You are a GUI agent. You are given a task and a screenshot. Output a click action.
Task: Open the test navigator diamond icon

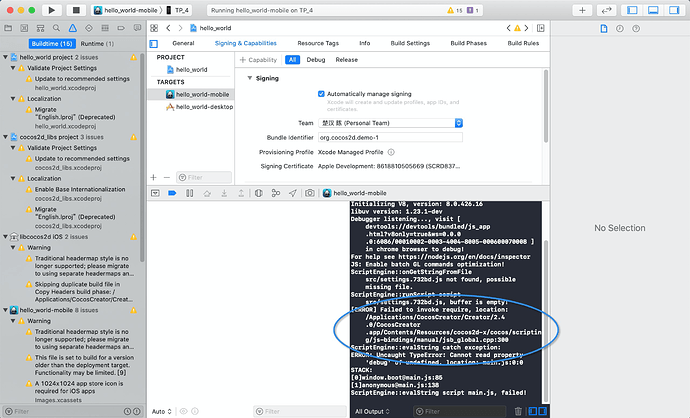click(89, 28)
